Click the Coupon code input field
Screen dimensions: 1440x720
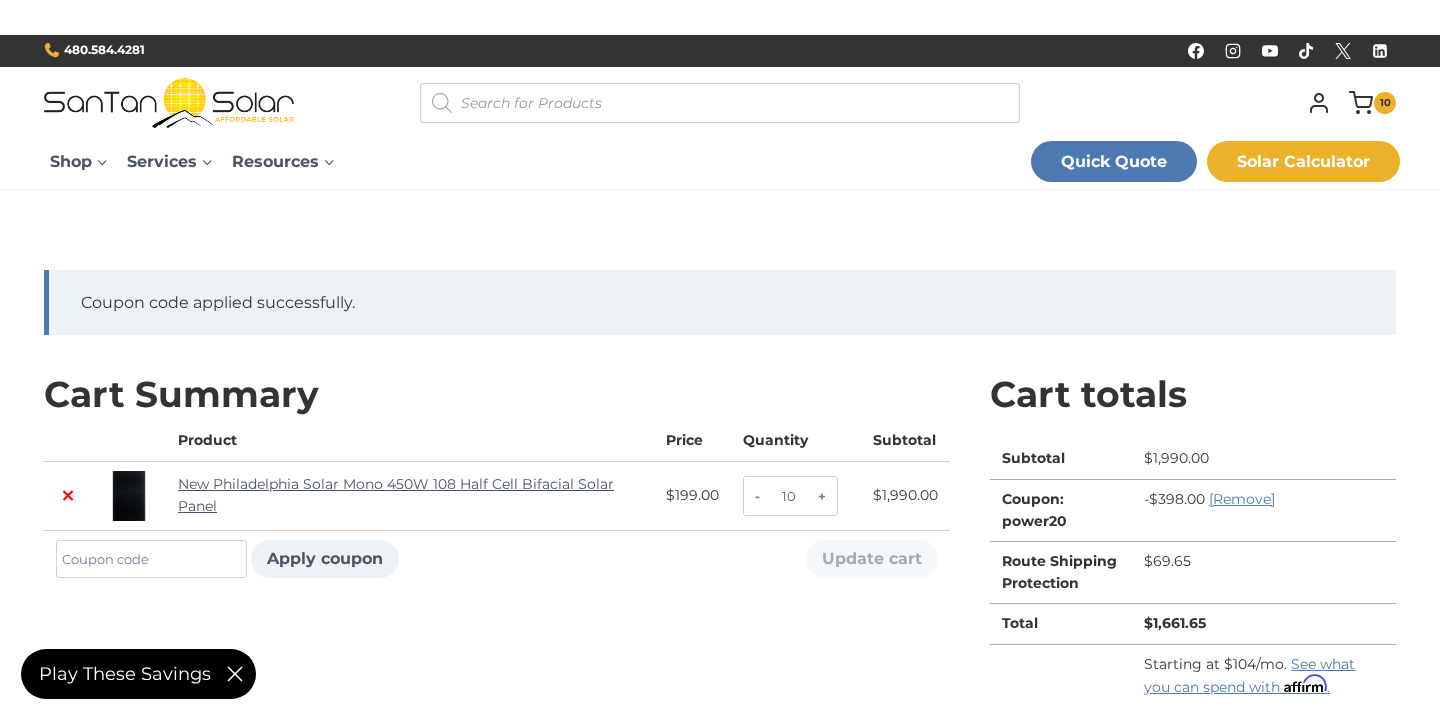tap(151, 559)
